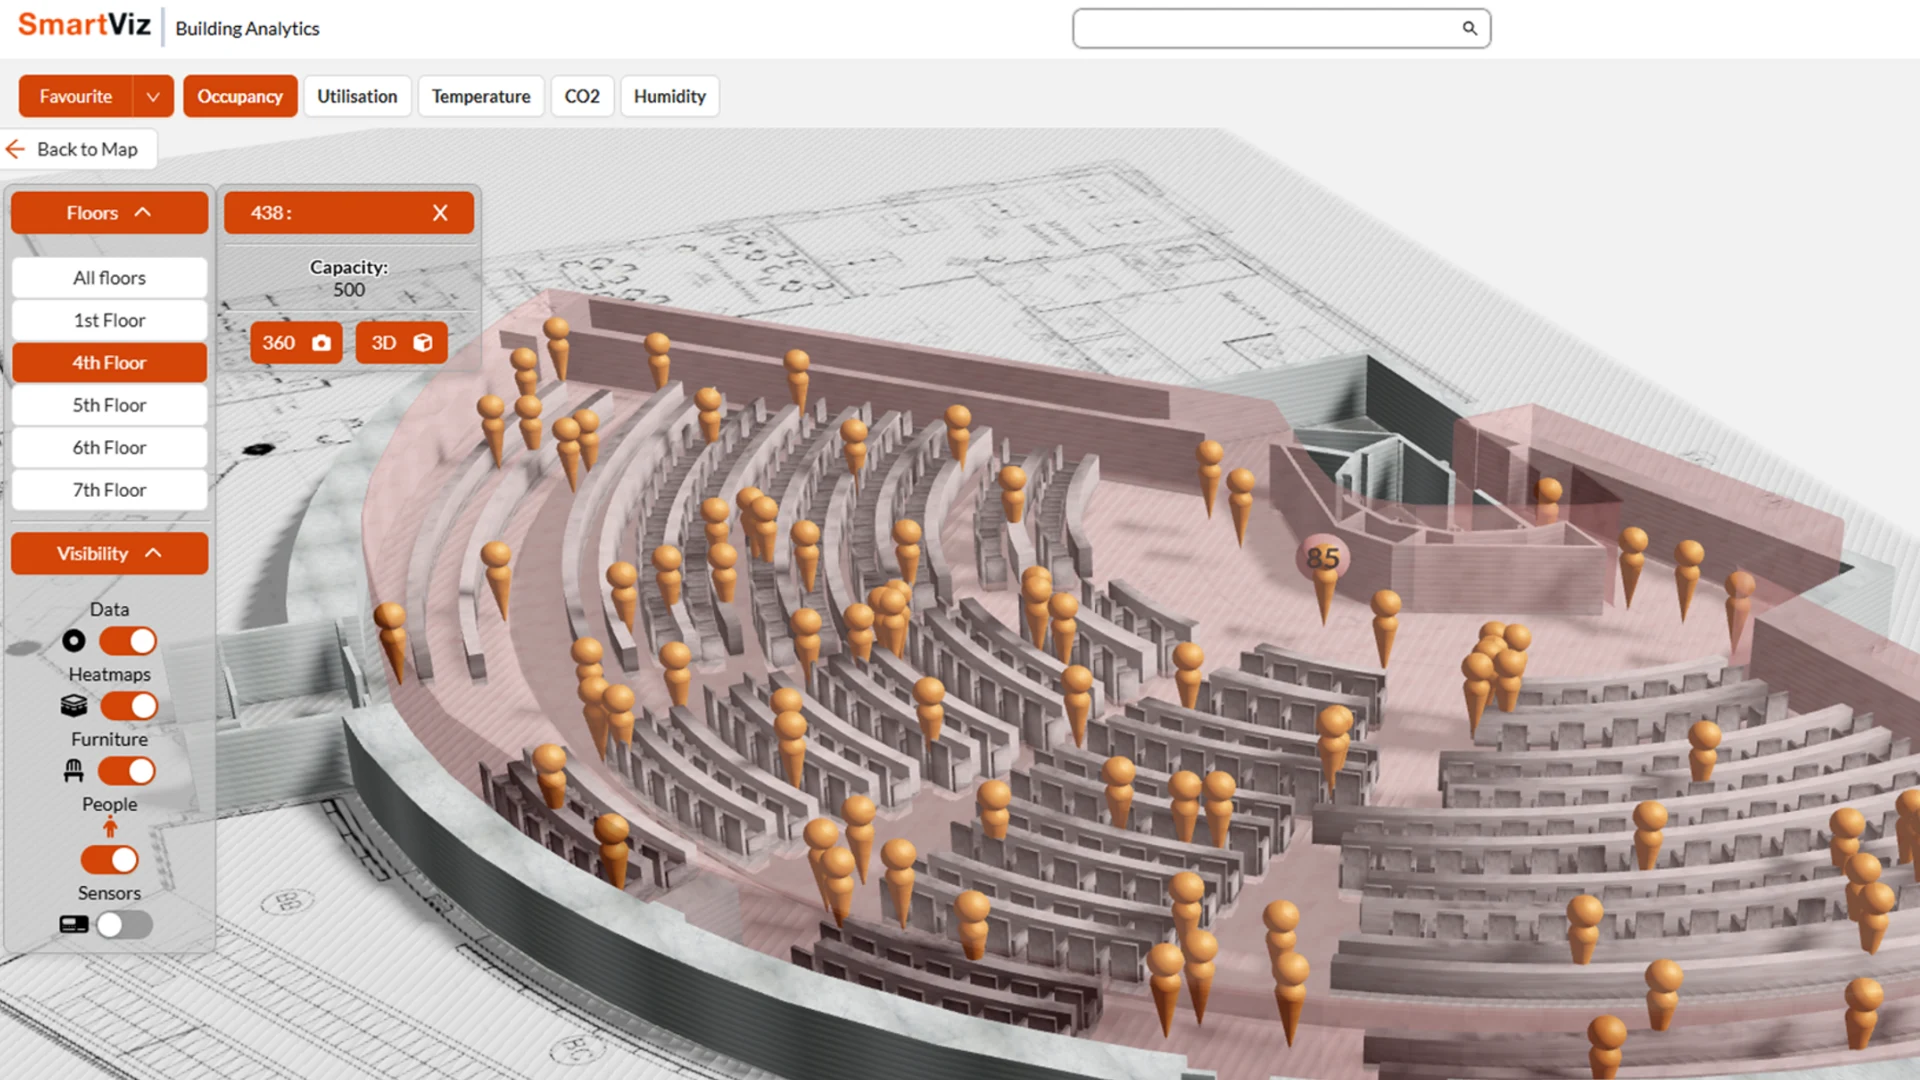
Task: Collapse the Floors panel
Action: click(110, 213)
